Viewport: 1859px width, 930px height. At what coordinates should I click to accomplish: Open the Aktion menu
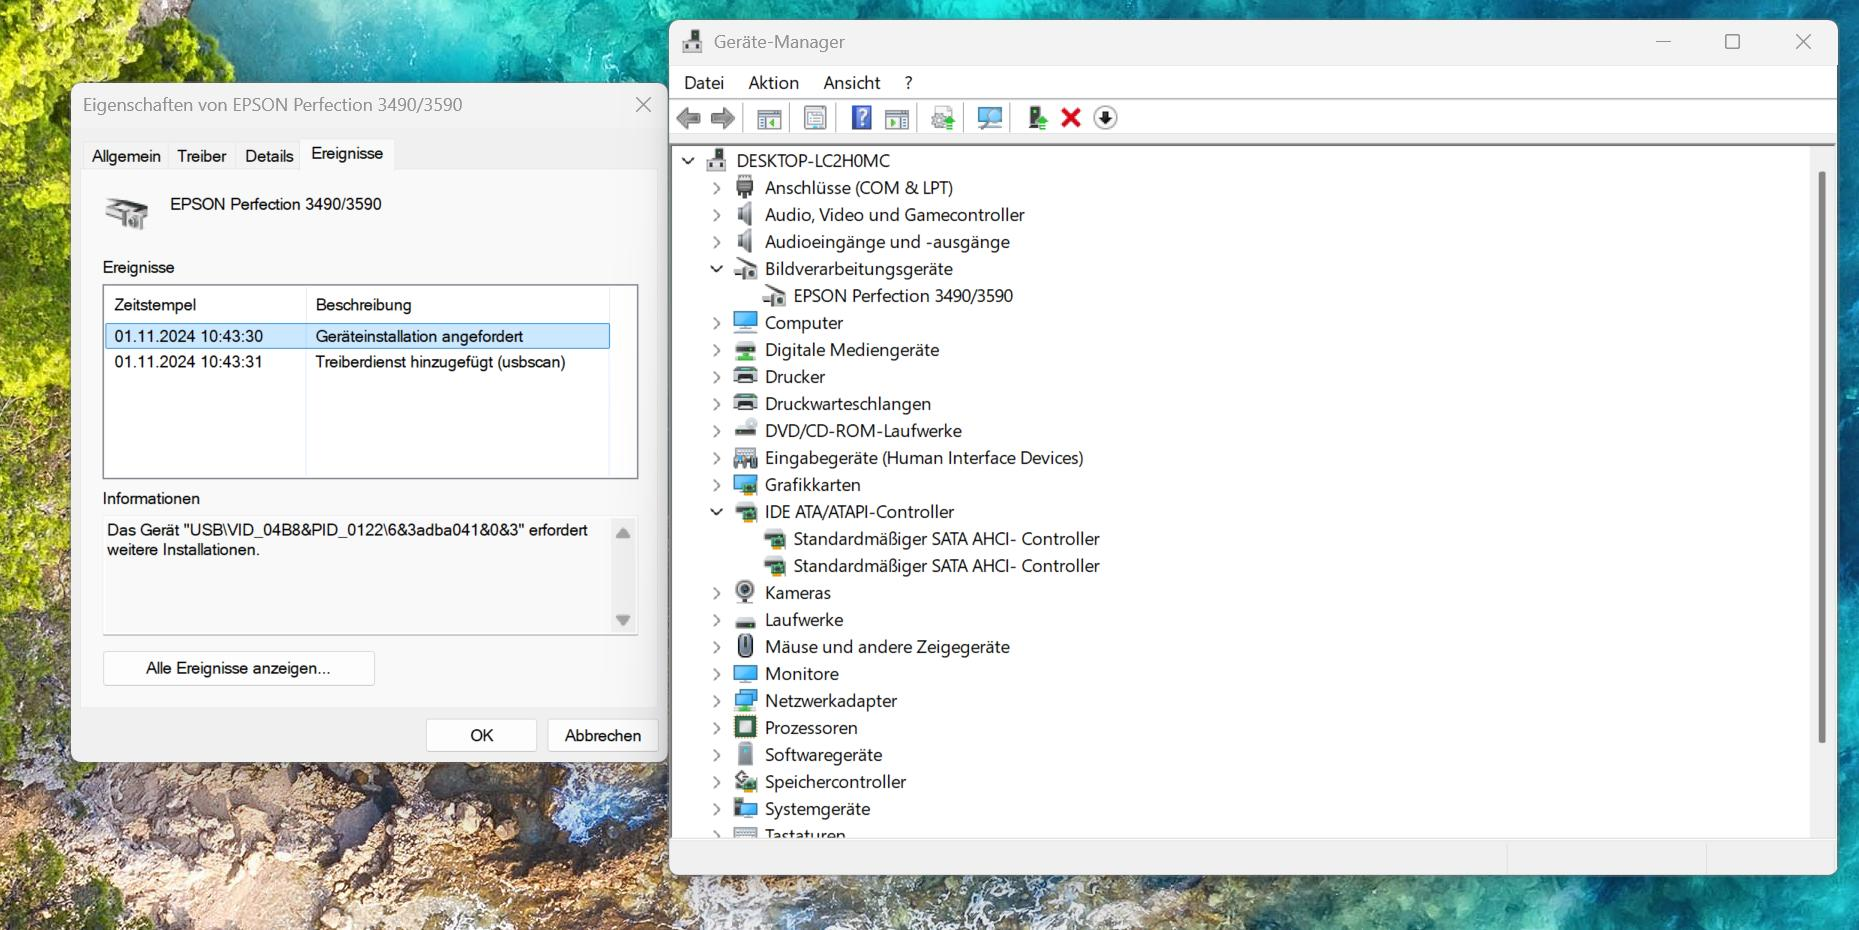pyautogui.click(x=773, y=83)
